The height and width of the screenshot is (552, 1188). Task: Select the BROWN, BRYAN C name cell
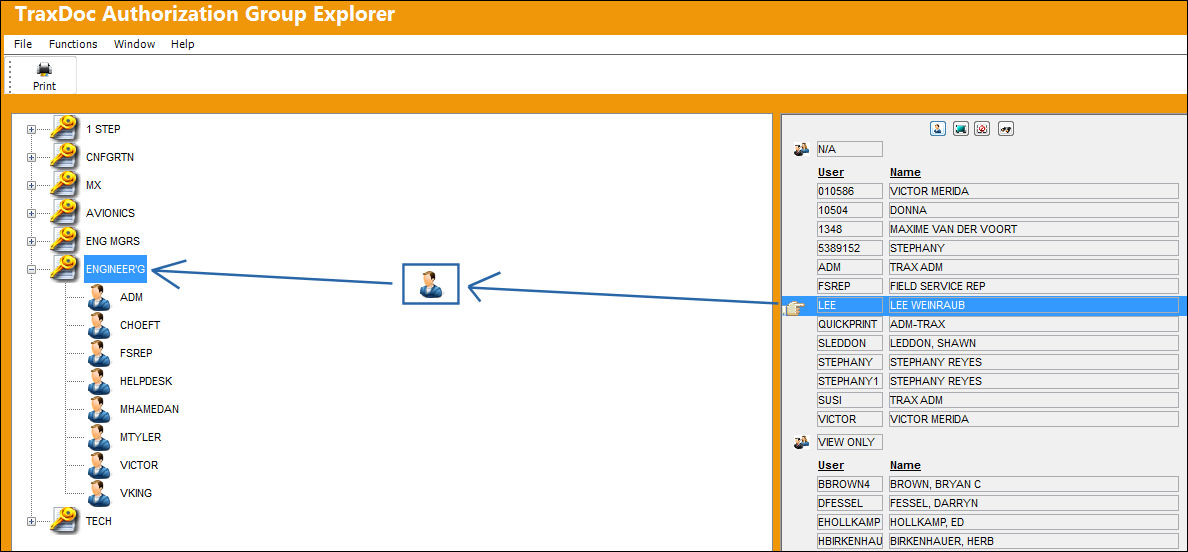1033,484
